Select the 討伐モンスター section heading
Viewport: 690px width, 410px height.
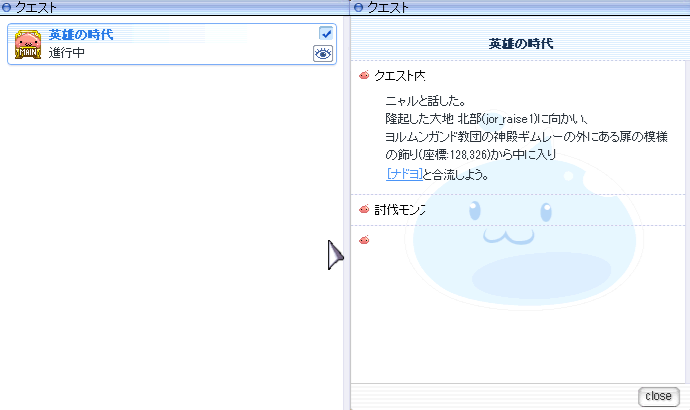pyautogui.click(x=400, y=209)
